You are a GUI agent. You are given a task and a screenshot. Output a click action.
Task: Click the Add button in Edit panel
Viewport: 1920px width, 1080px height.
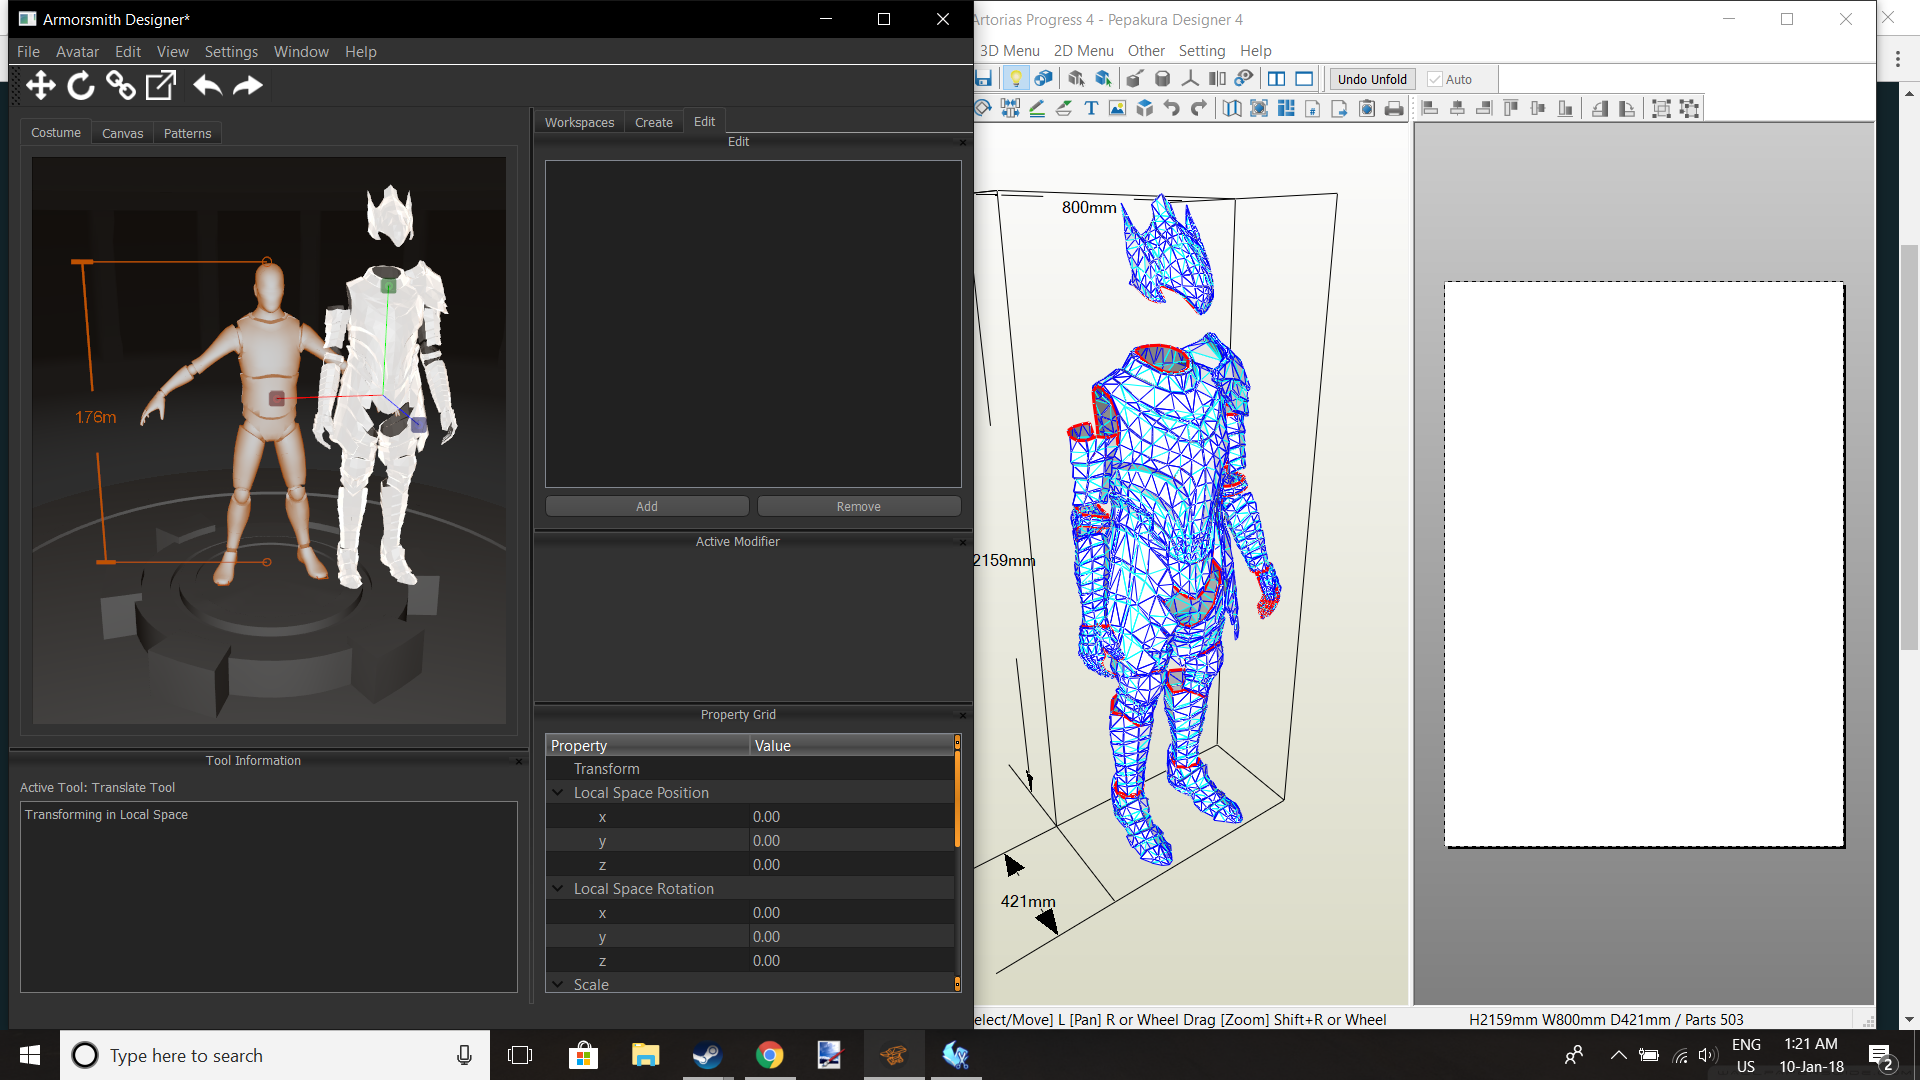[x=647, y=507]
